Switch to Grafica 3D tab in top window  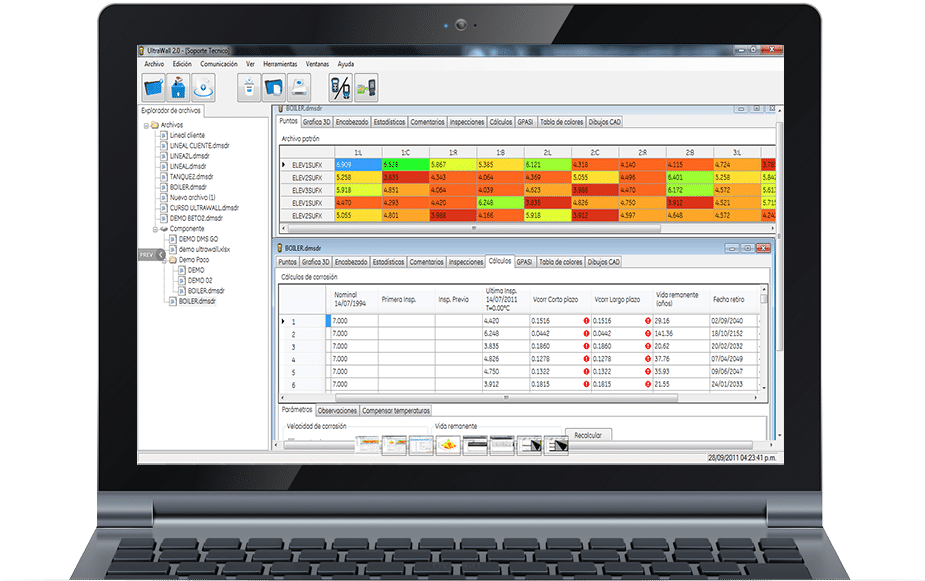coord(316,121)
